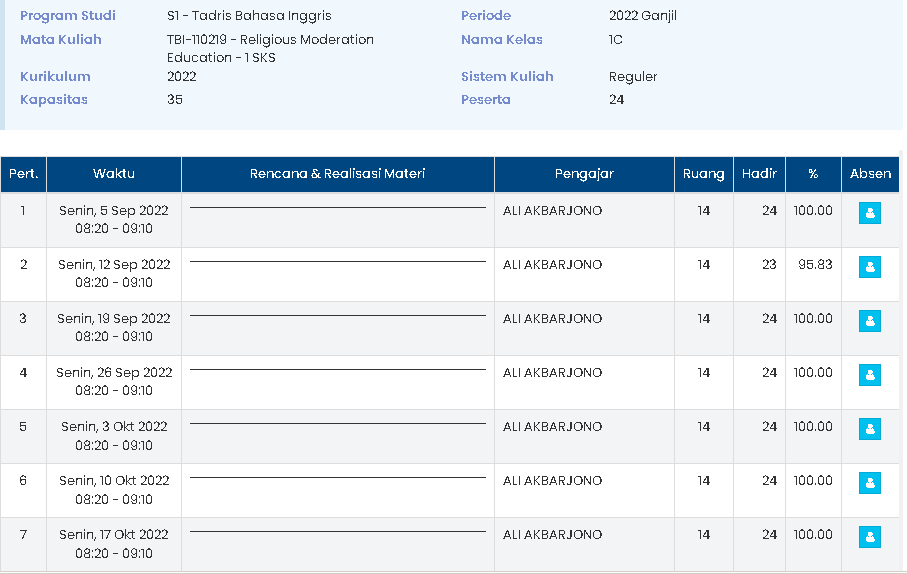Click the 95.83 percentage value
Screen dimensions: 907x574
tap(815, 265)
